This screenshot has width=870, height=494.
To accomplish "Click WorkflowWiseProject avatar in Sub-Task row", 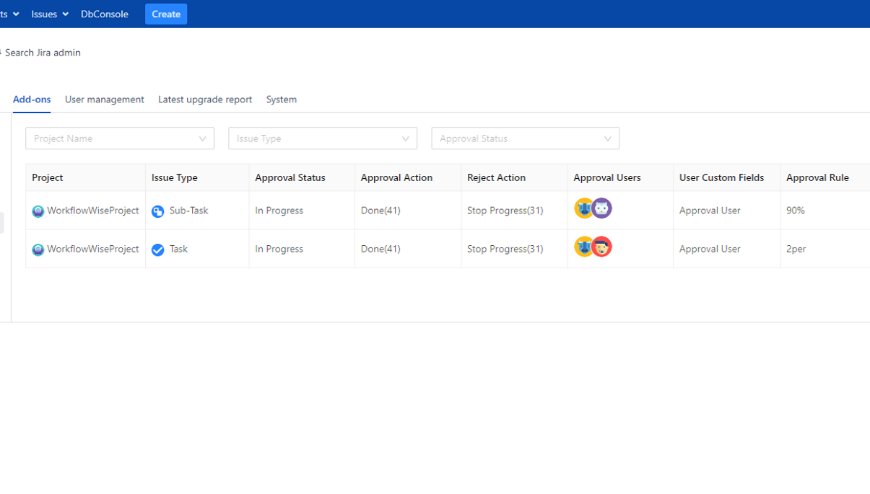I will 38,211.
